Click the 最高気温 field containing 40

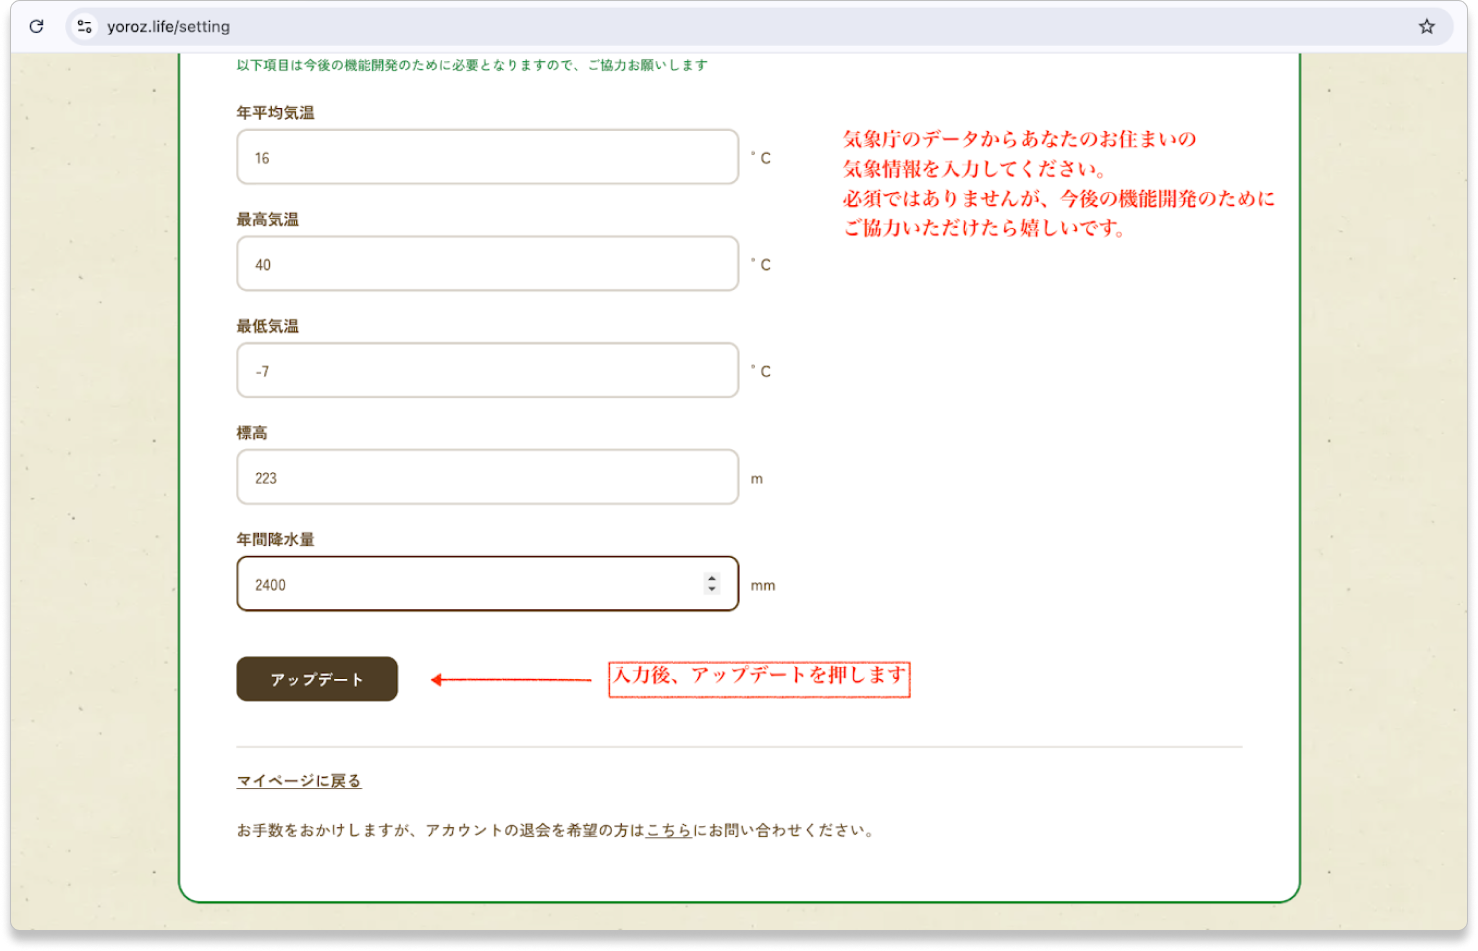click(x=487, y=264)
